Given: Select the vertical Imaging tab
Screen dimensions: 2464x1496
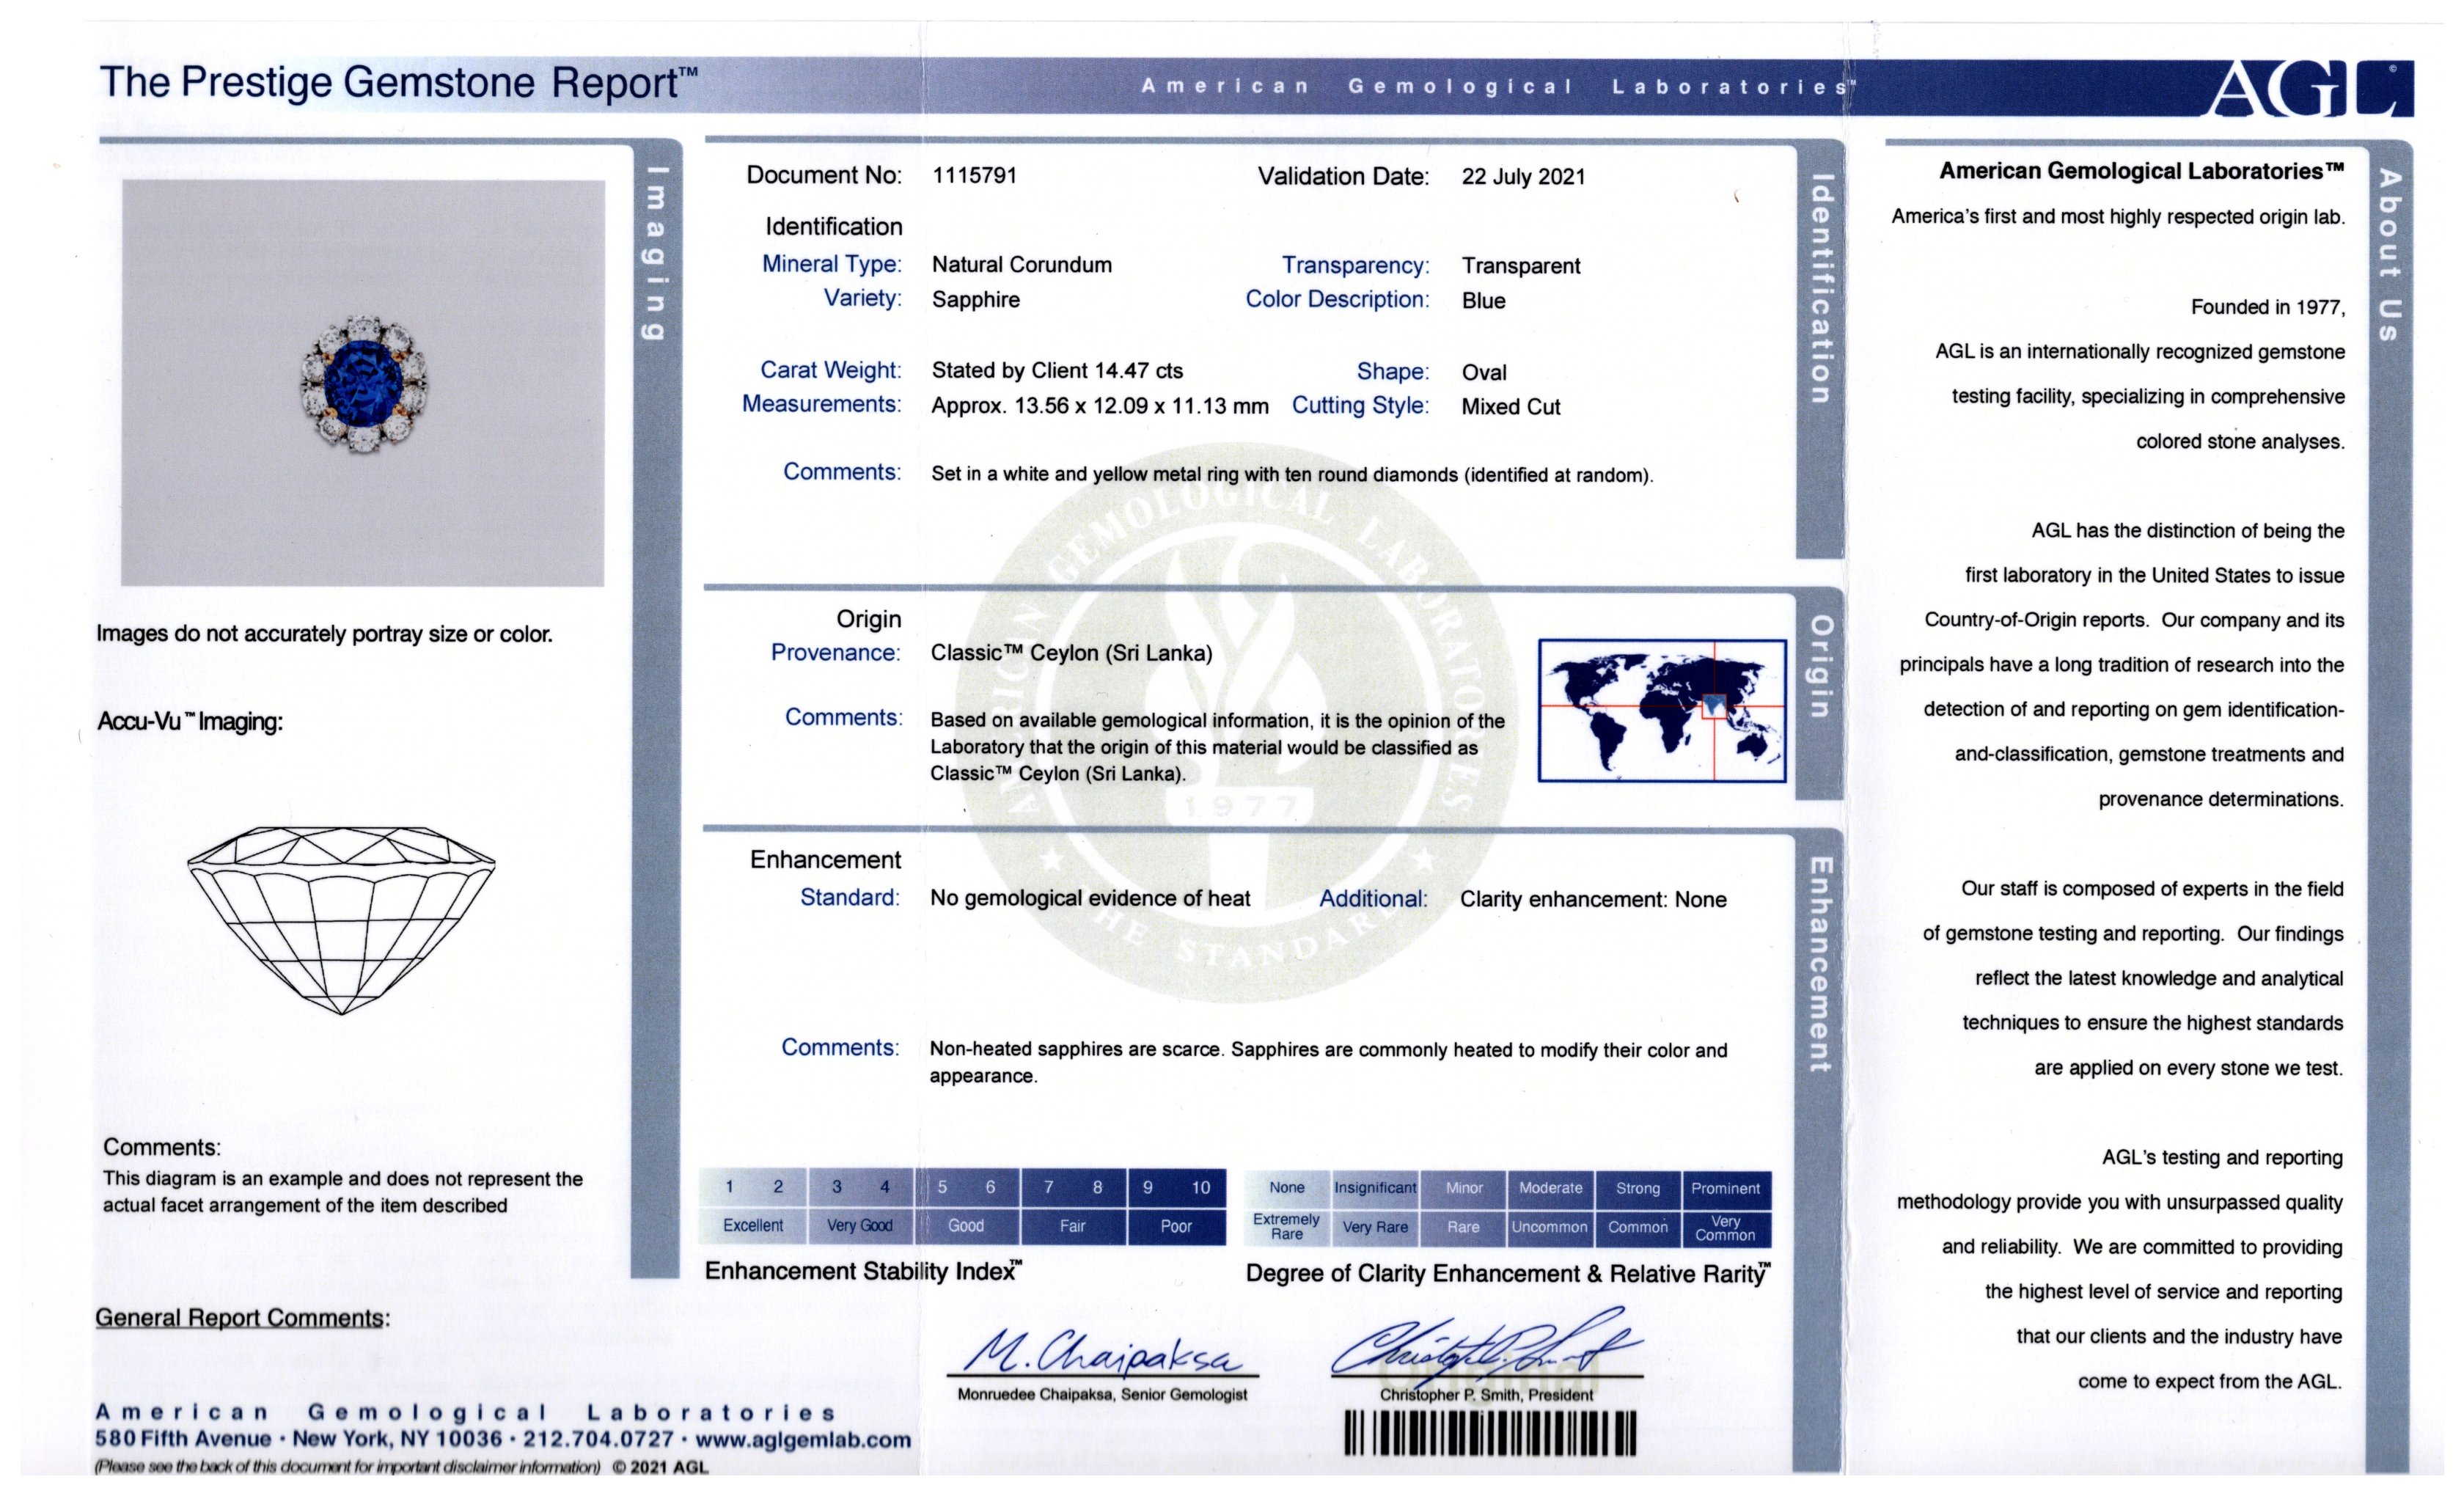Looking at the screenshot, I should [656, 253].
